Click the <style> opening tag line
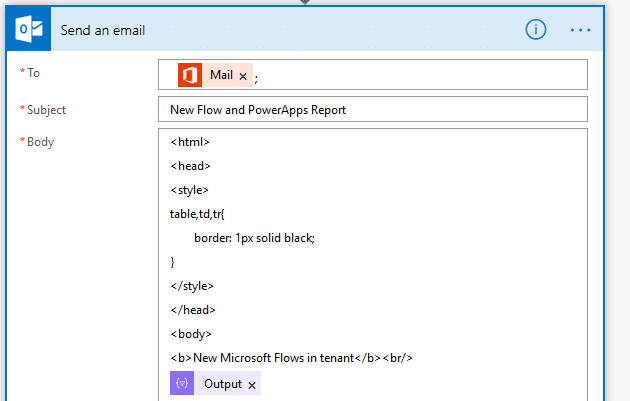The image size is (630, 401). pyautogui.click(x=189, y=190)
